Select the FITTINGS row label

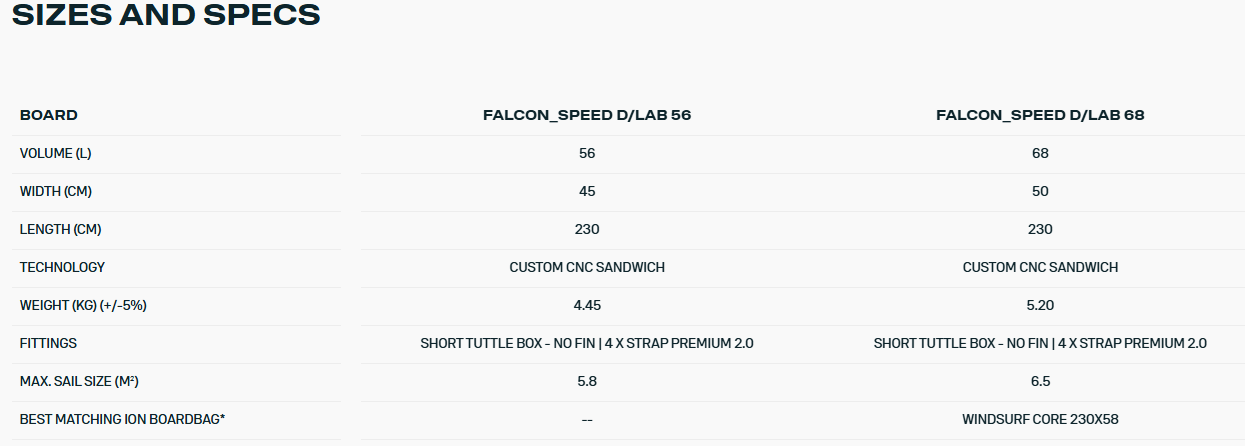[x=48, y=343]
